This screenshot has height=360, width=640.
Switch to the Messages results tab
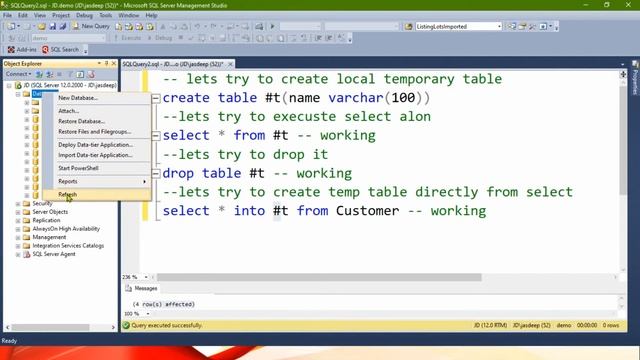pos(141,289)
